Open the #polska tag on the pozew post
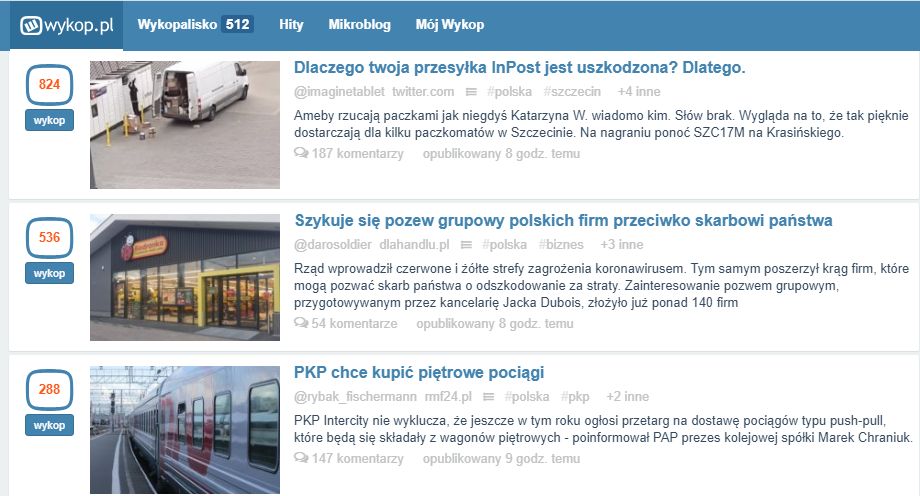Screen dimensions: 920x496 point(504,245)
